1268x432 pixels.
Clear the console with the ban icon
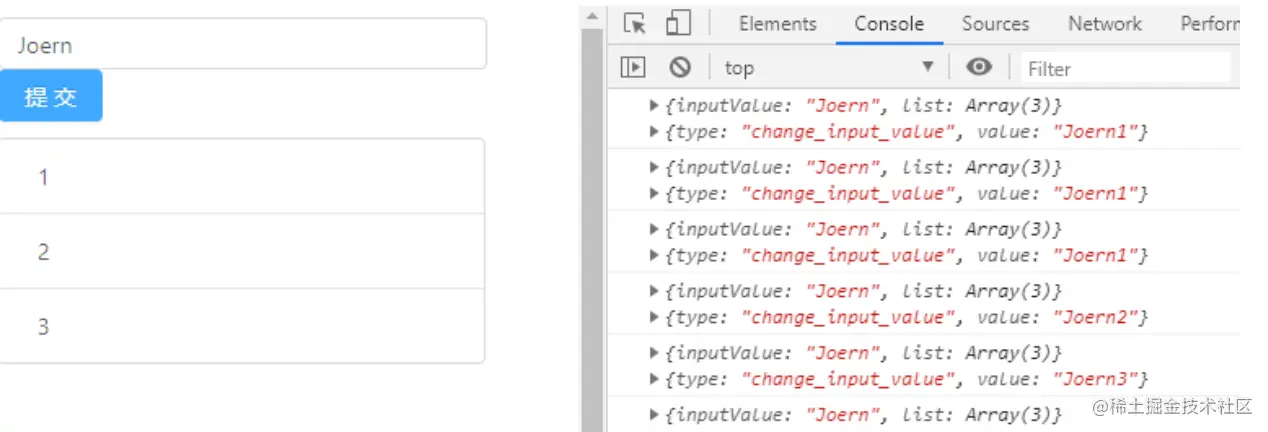(680, 67)
